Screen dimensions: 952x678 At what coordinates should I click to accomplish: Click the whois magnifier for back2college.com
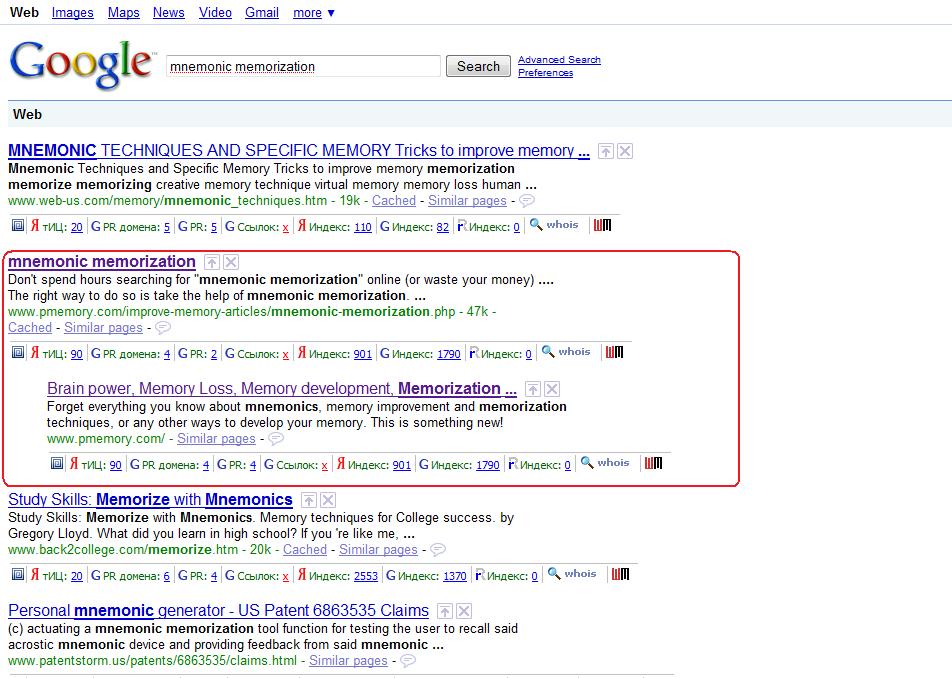point(554,574)
